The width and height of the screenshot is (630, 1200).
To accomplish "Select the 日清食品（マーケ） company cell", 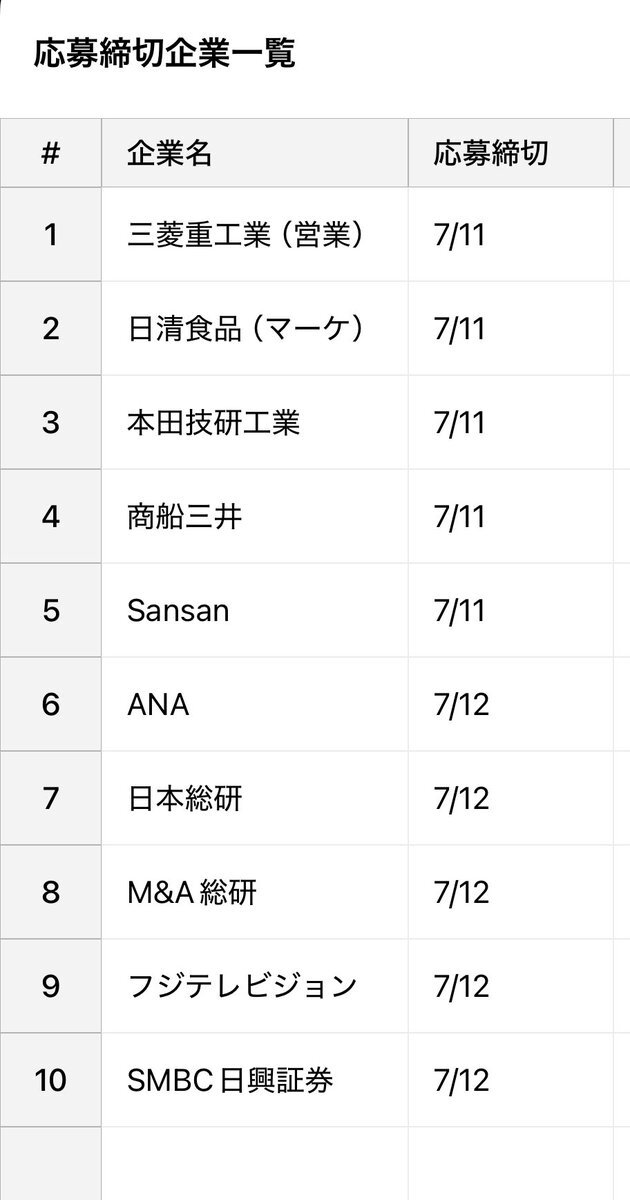I will pyautogui.click(x=255, y=329).
